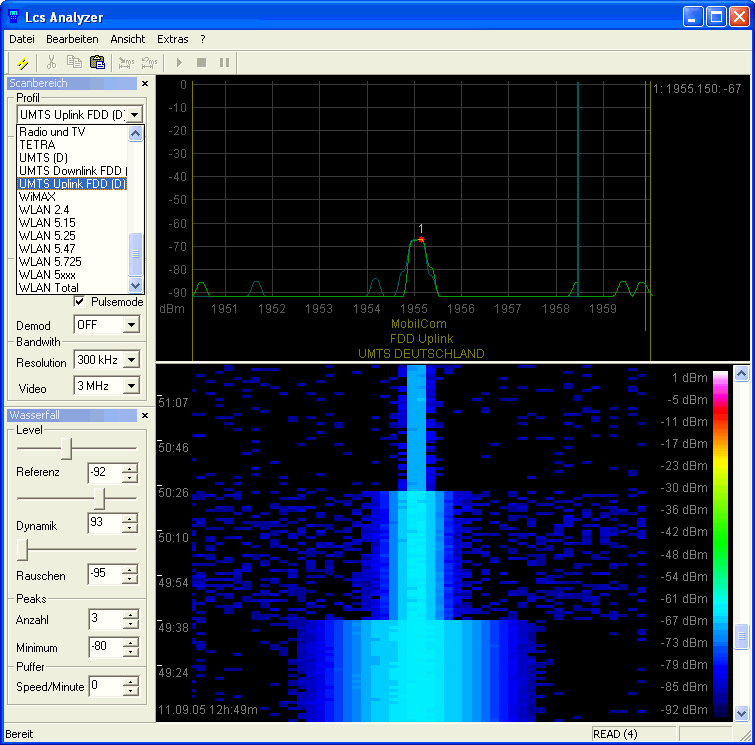Open the Ansicht menu
Screen dimensions: 755x745
pos(128,39)
